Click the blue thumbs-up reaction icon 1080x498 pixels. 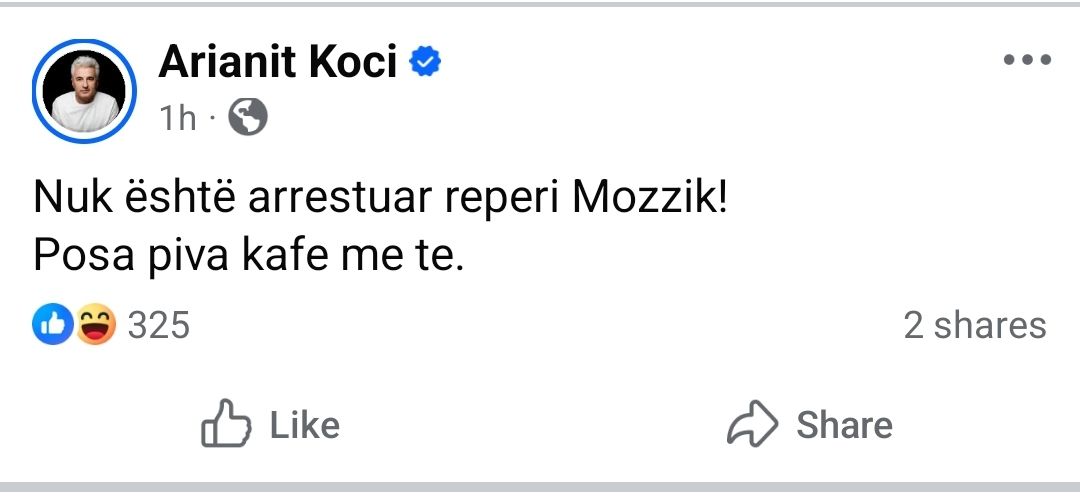coord(53,325)
